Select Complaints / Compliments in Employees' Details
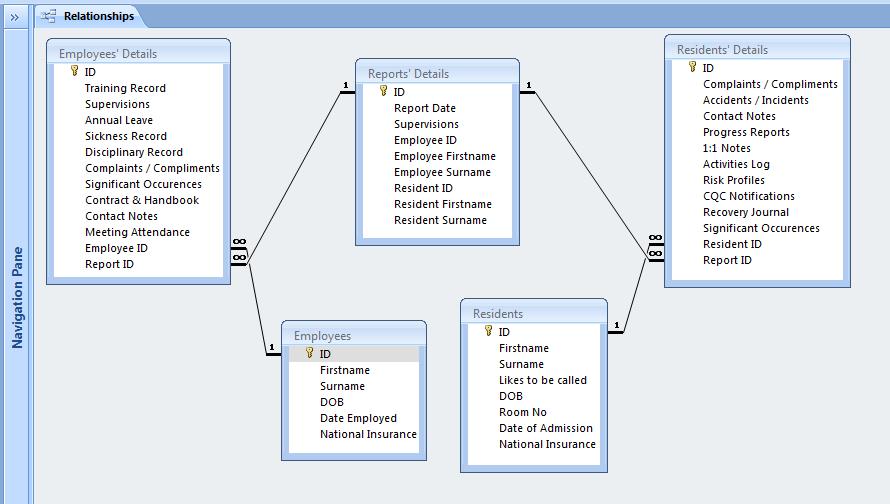This screenshot has height=504, width=890. pyautogui.click(x=152, y=168)
